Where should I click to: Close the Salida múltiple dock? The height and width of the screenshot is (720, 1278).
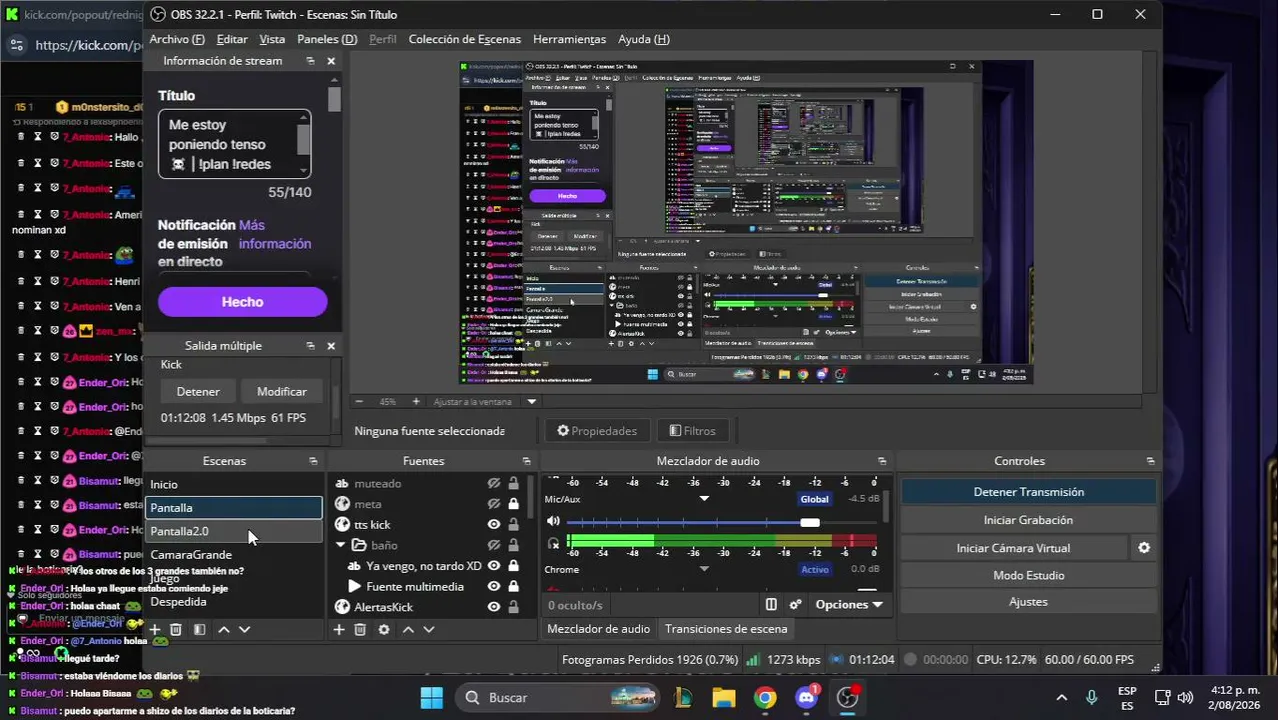tap(331, 346)
